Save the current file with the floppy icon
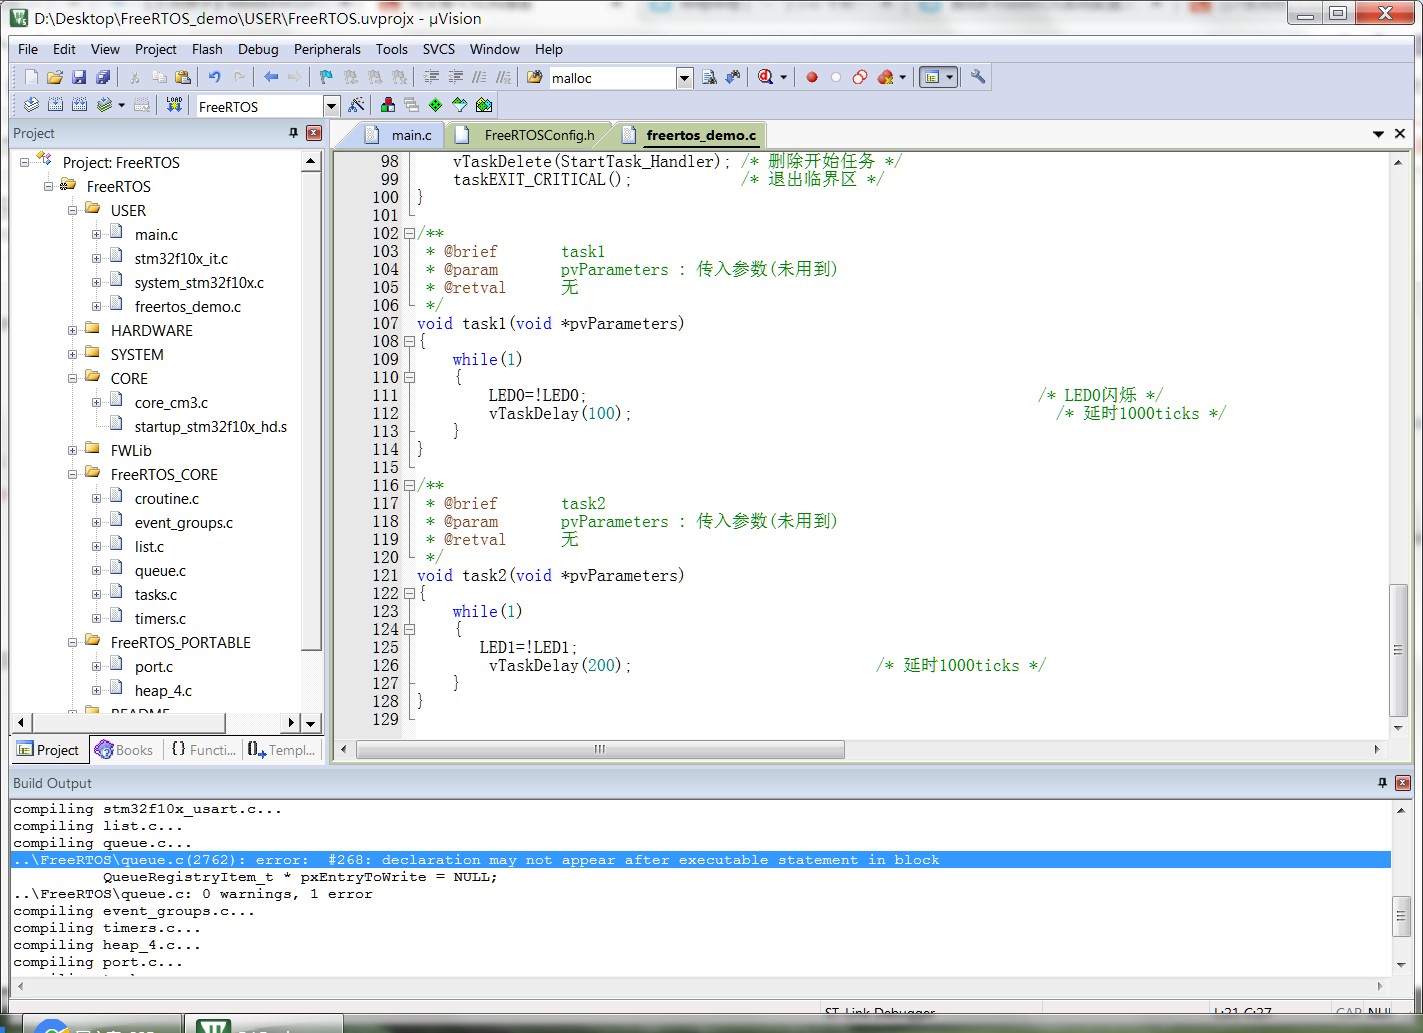This screenshot has height=1033, width=1423. tap(79, 77)
